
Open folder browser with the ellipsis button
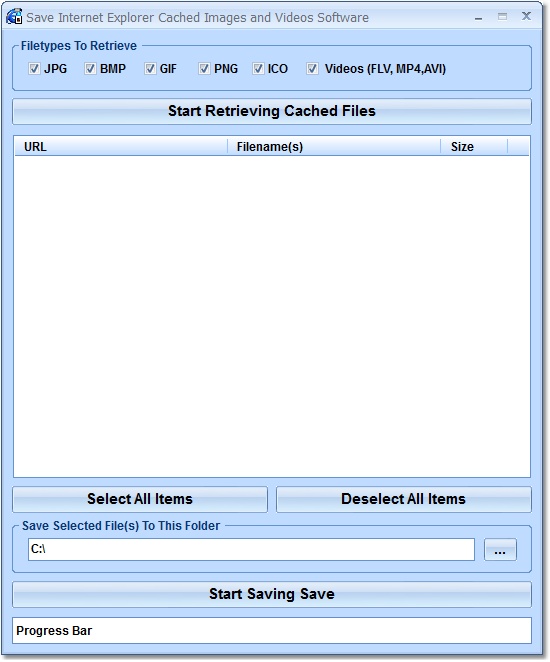500,550
